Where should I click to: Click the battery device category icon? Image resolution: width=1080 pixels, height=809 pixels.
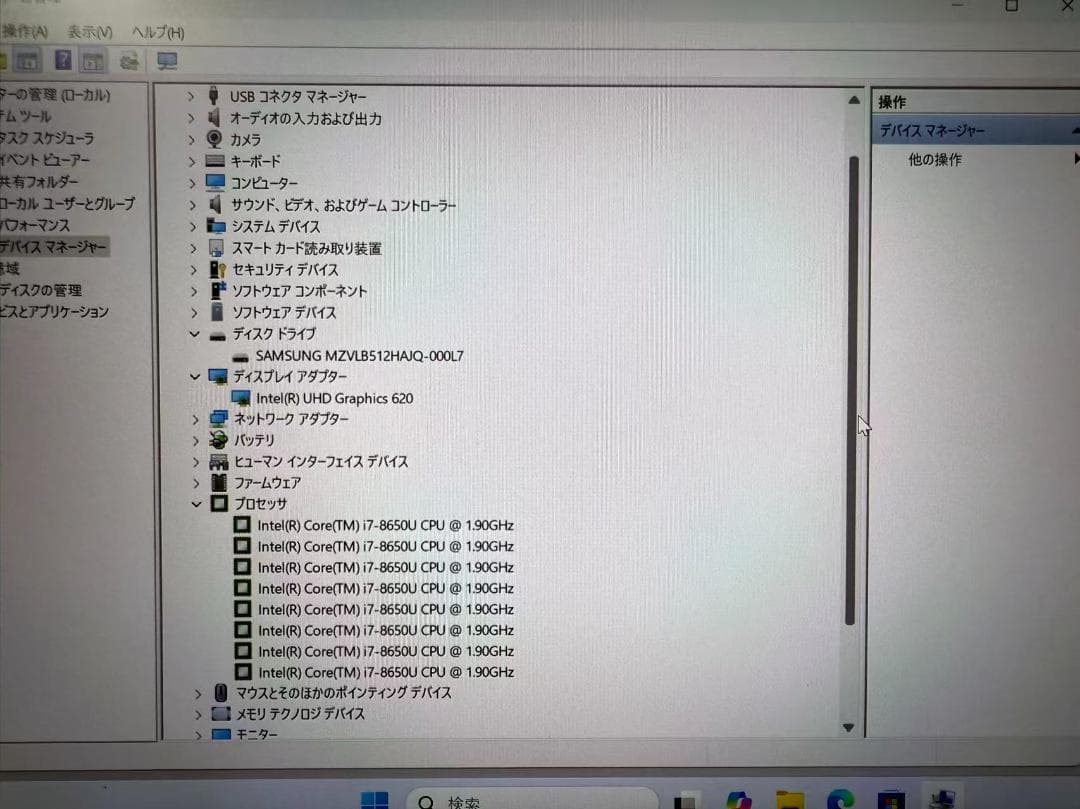coord(217,440)
